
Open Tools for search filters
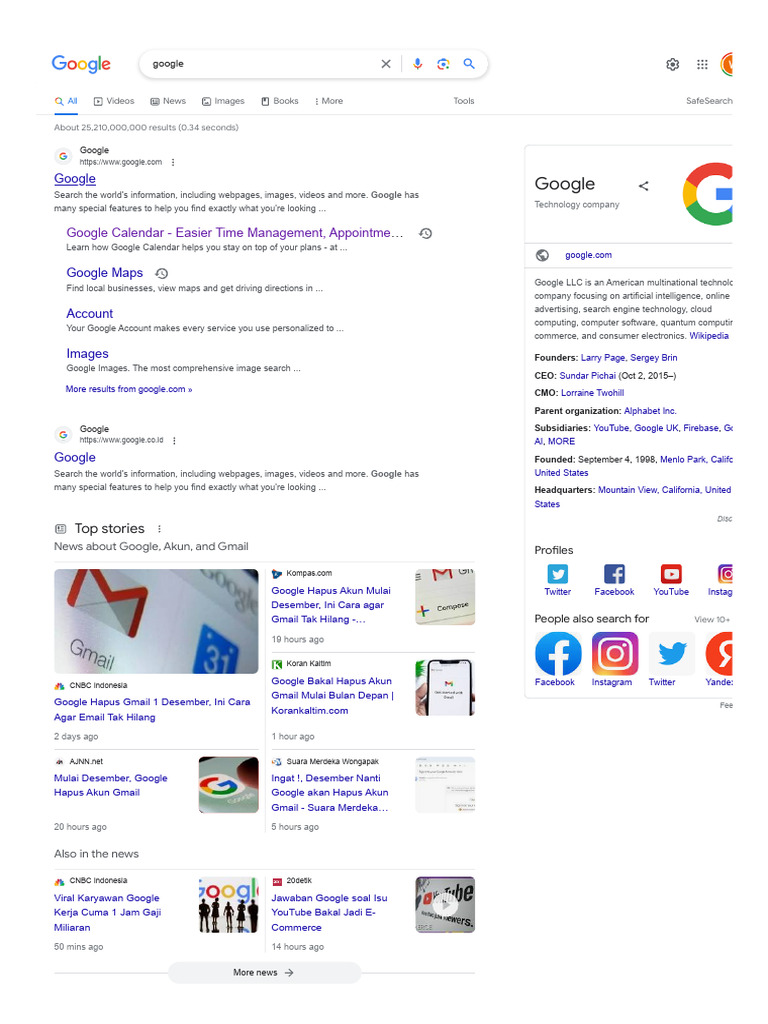tap(464, 101)
